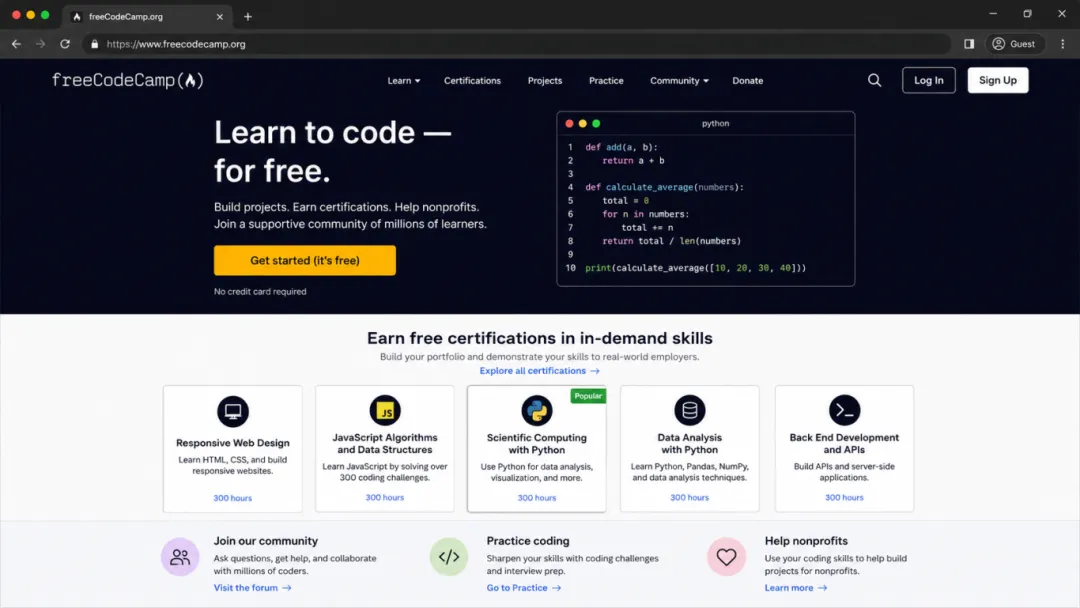Viewport: 1080px width, 608px height.
Task: Open Data Analysis with Python title
Action: pos(689,443)
